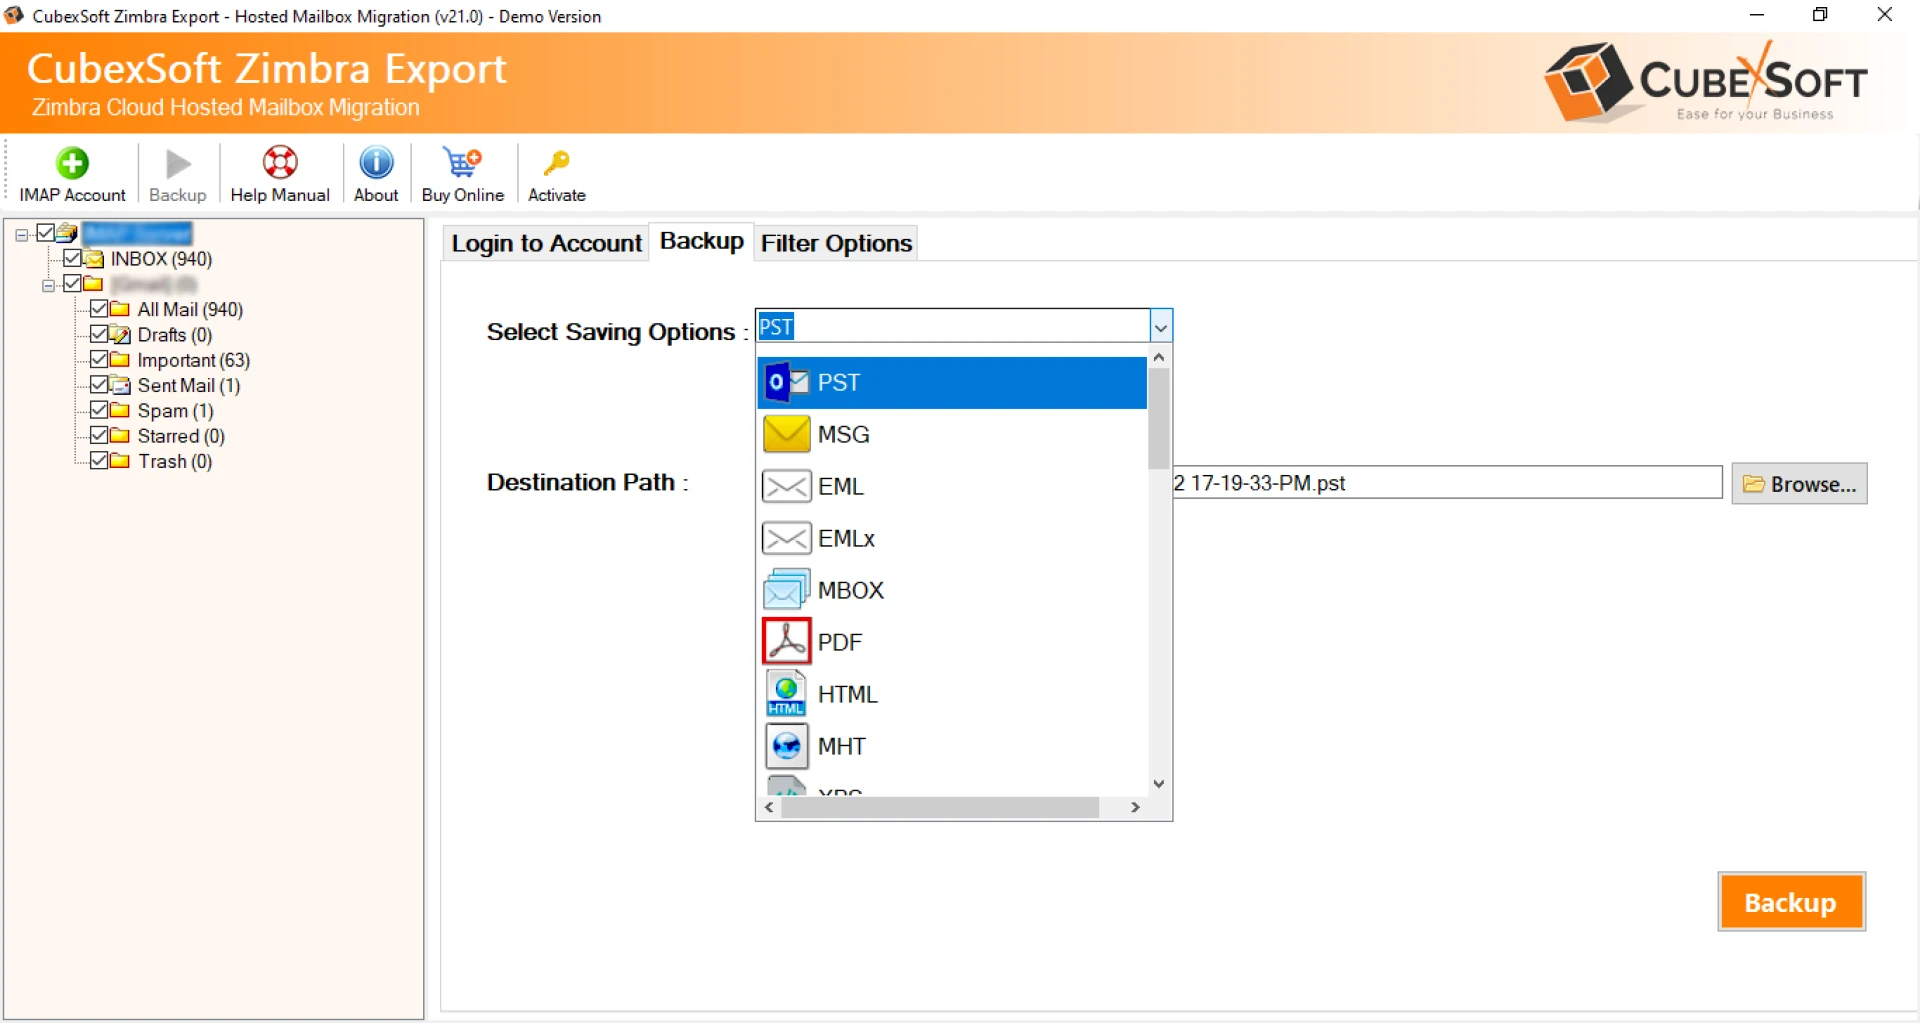Click the Browse button for destination path
1920x1023 pixels.
click(1799, 483)
